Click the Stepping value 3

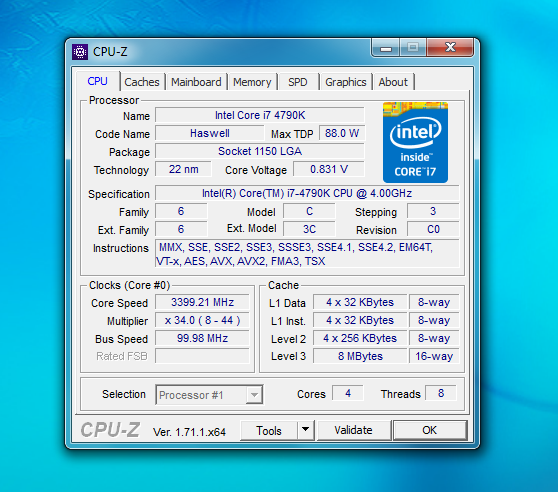[x=433, y=211]
